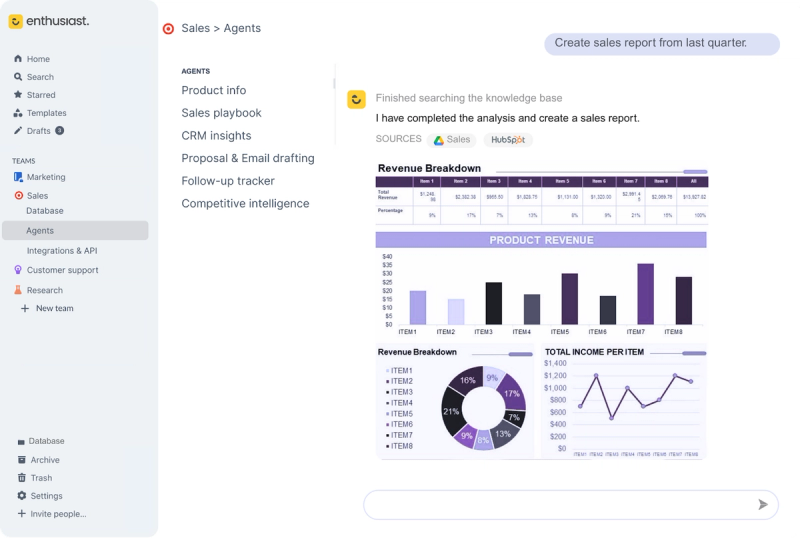Open the Product info agent
The image size is (800, 538).
[214, 90]
